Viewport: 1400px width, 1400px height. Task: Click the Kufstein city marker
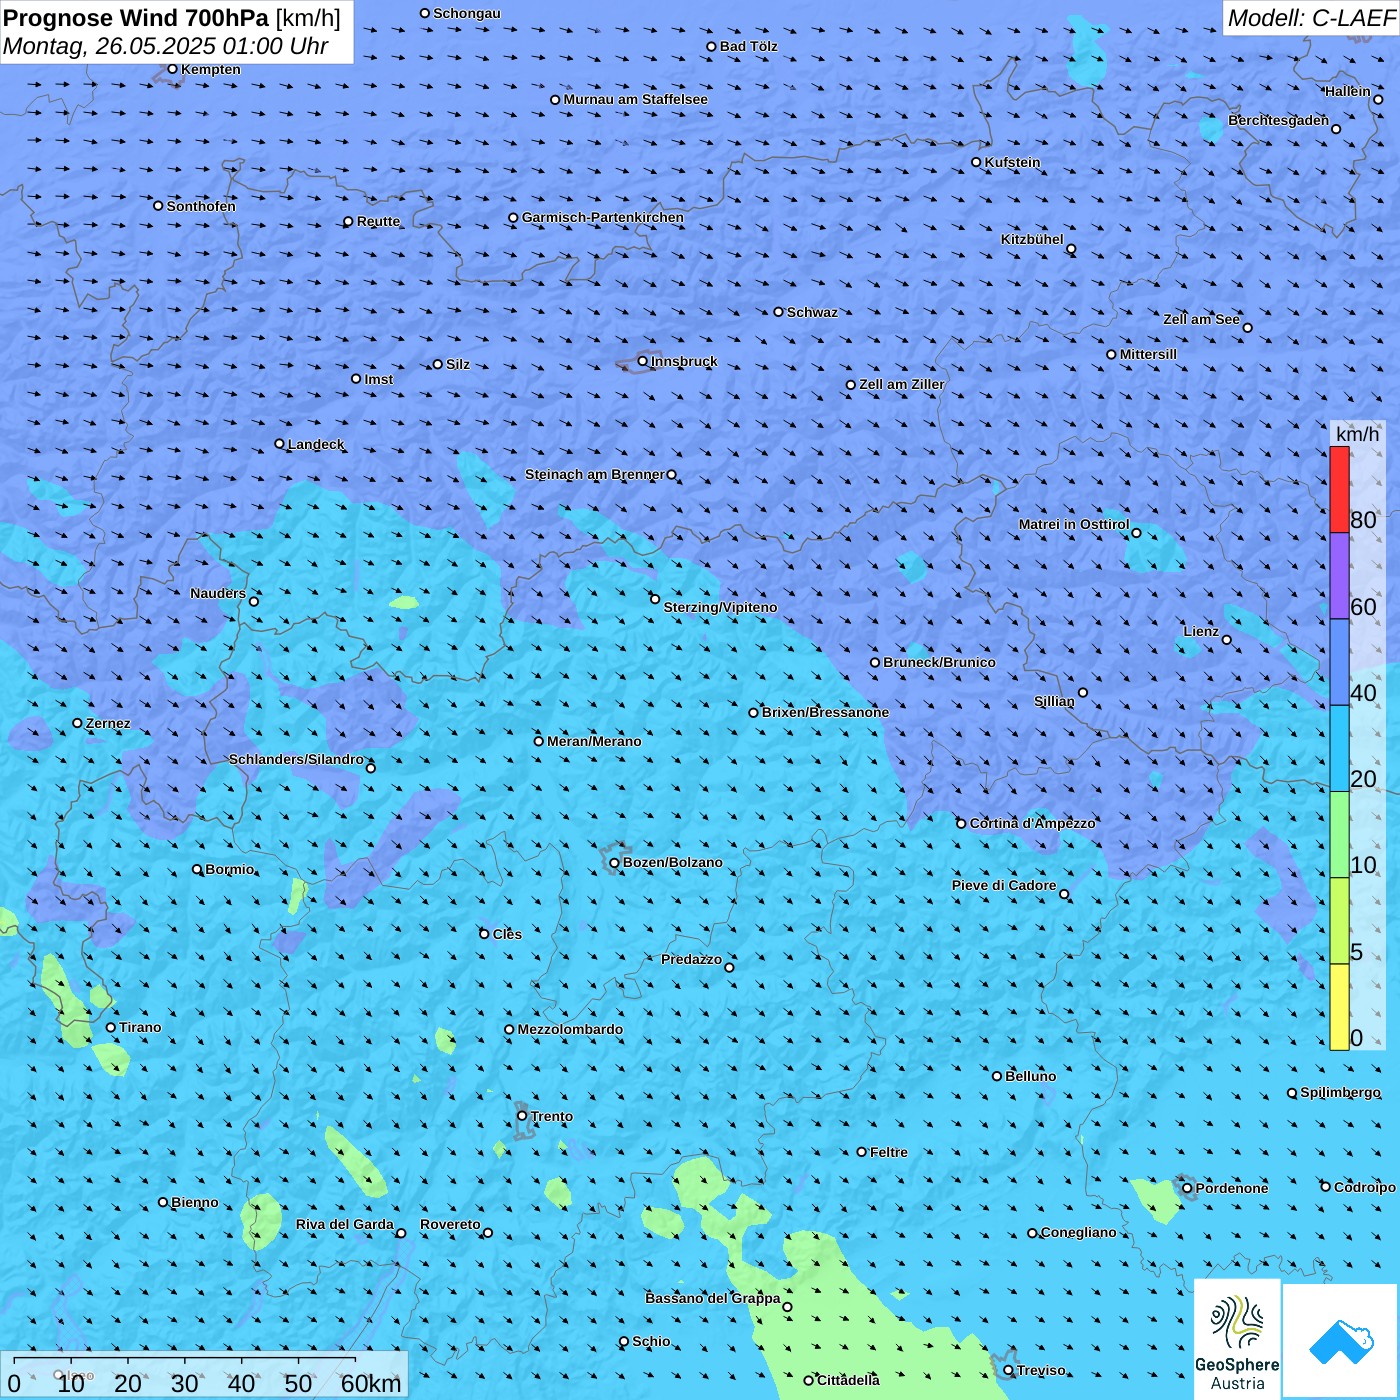click(x=977, y=162)
